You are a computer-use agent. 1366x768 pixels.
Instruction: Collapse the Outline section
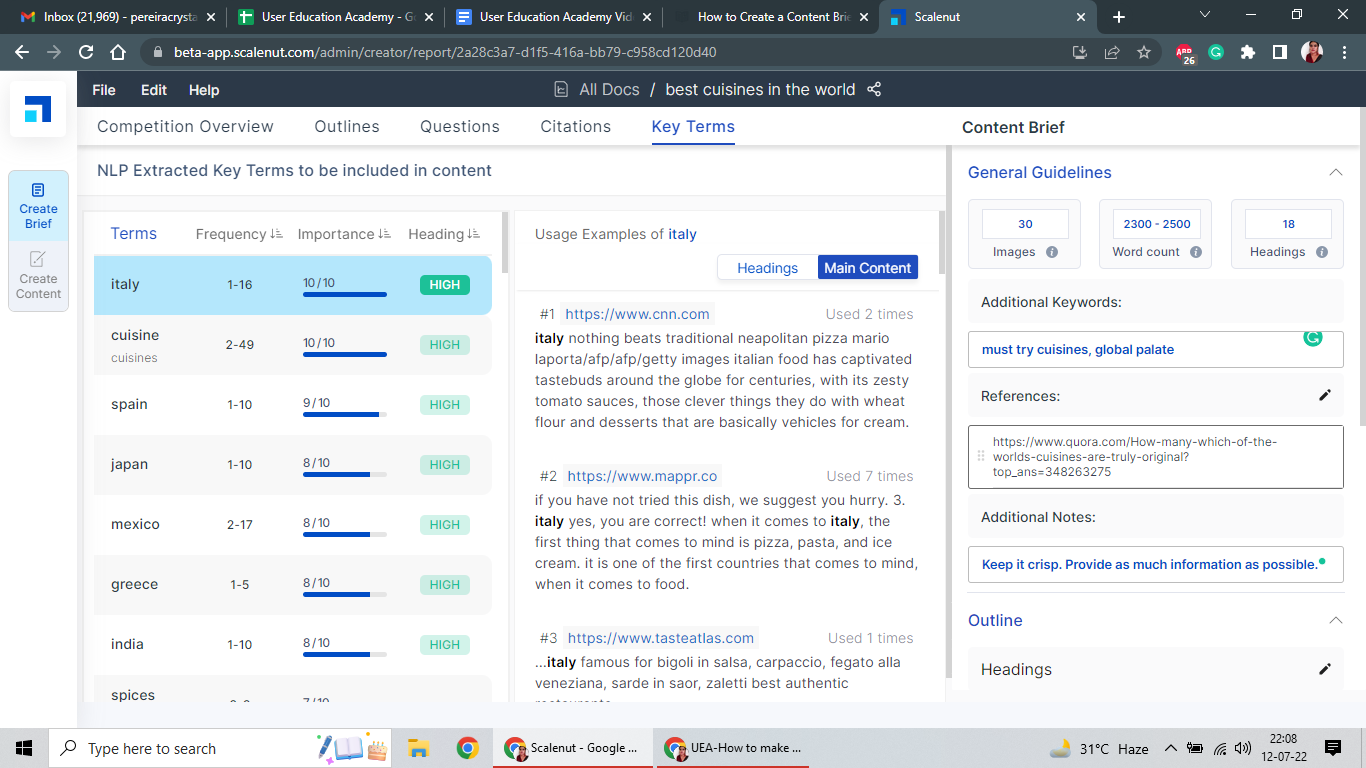click(x=1335, y=620)
